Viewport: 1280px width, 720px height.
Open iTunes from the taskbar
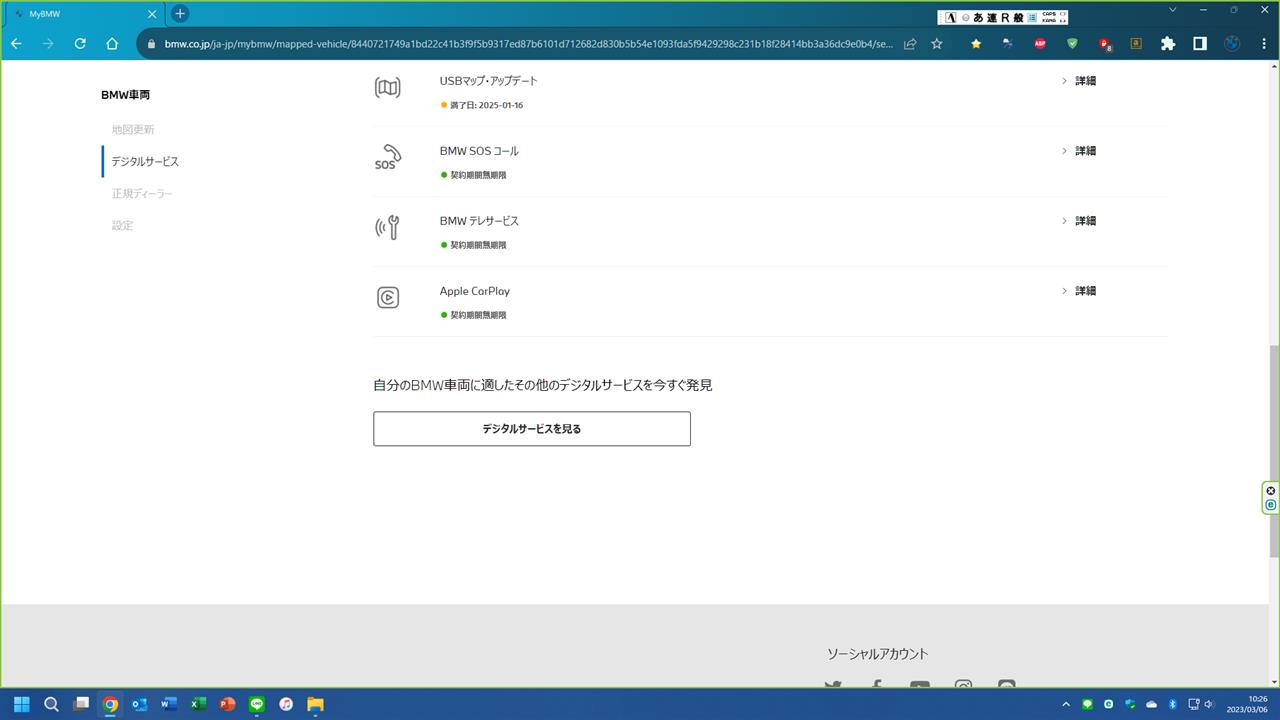pos(286,704)
